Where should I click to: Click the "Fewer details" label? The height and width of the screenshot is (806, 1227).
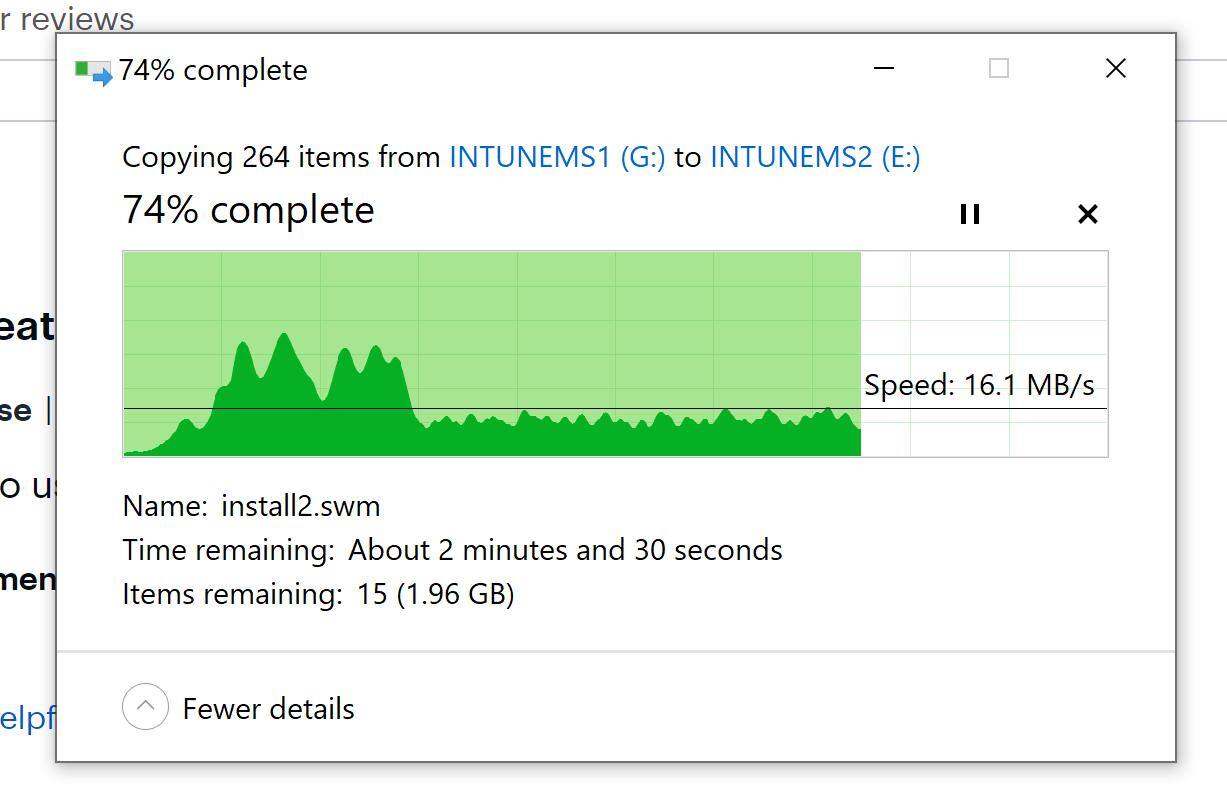pos(268,709)
